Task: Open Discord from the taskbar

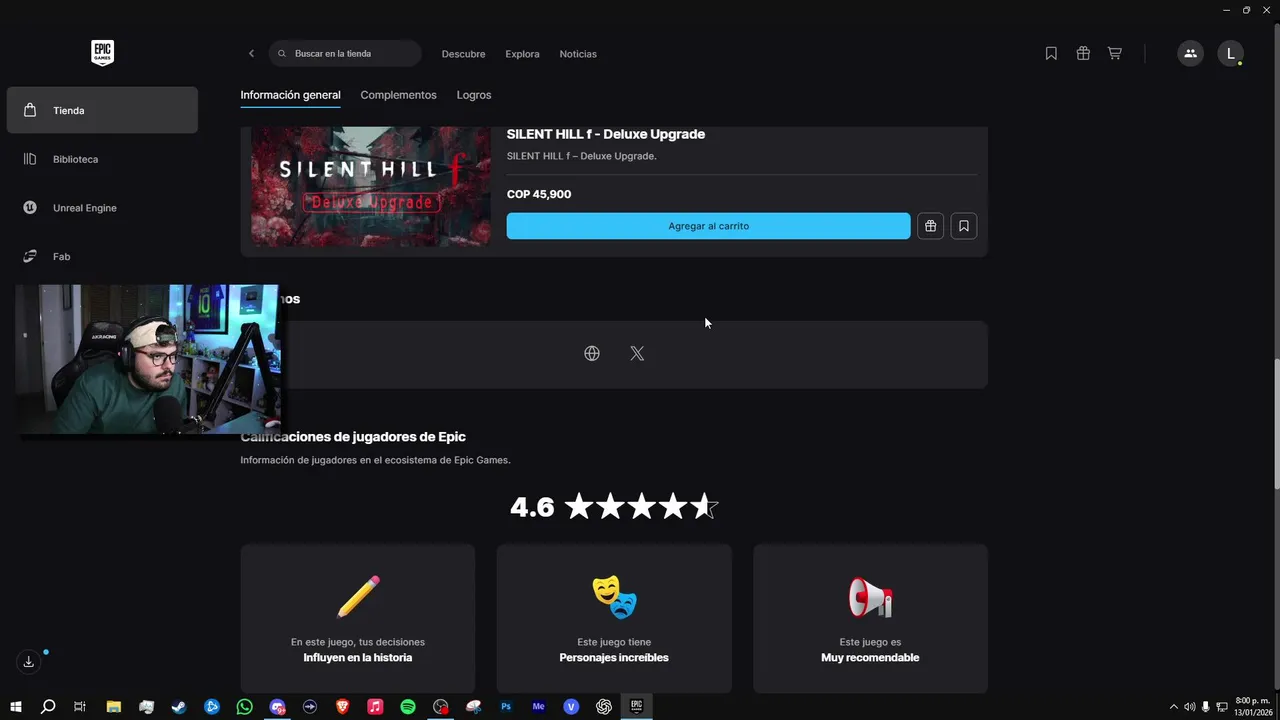Action: pyautogui.click(x=277, y=706)
